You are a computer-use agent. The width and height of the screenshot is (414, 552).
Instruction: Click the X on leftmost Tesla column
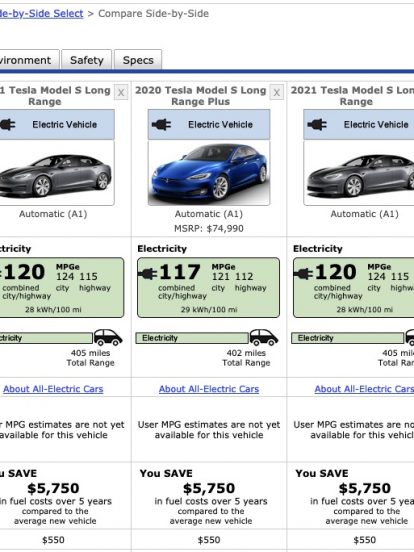(121, 93)
